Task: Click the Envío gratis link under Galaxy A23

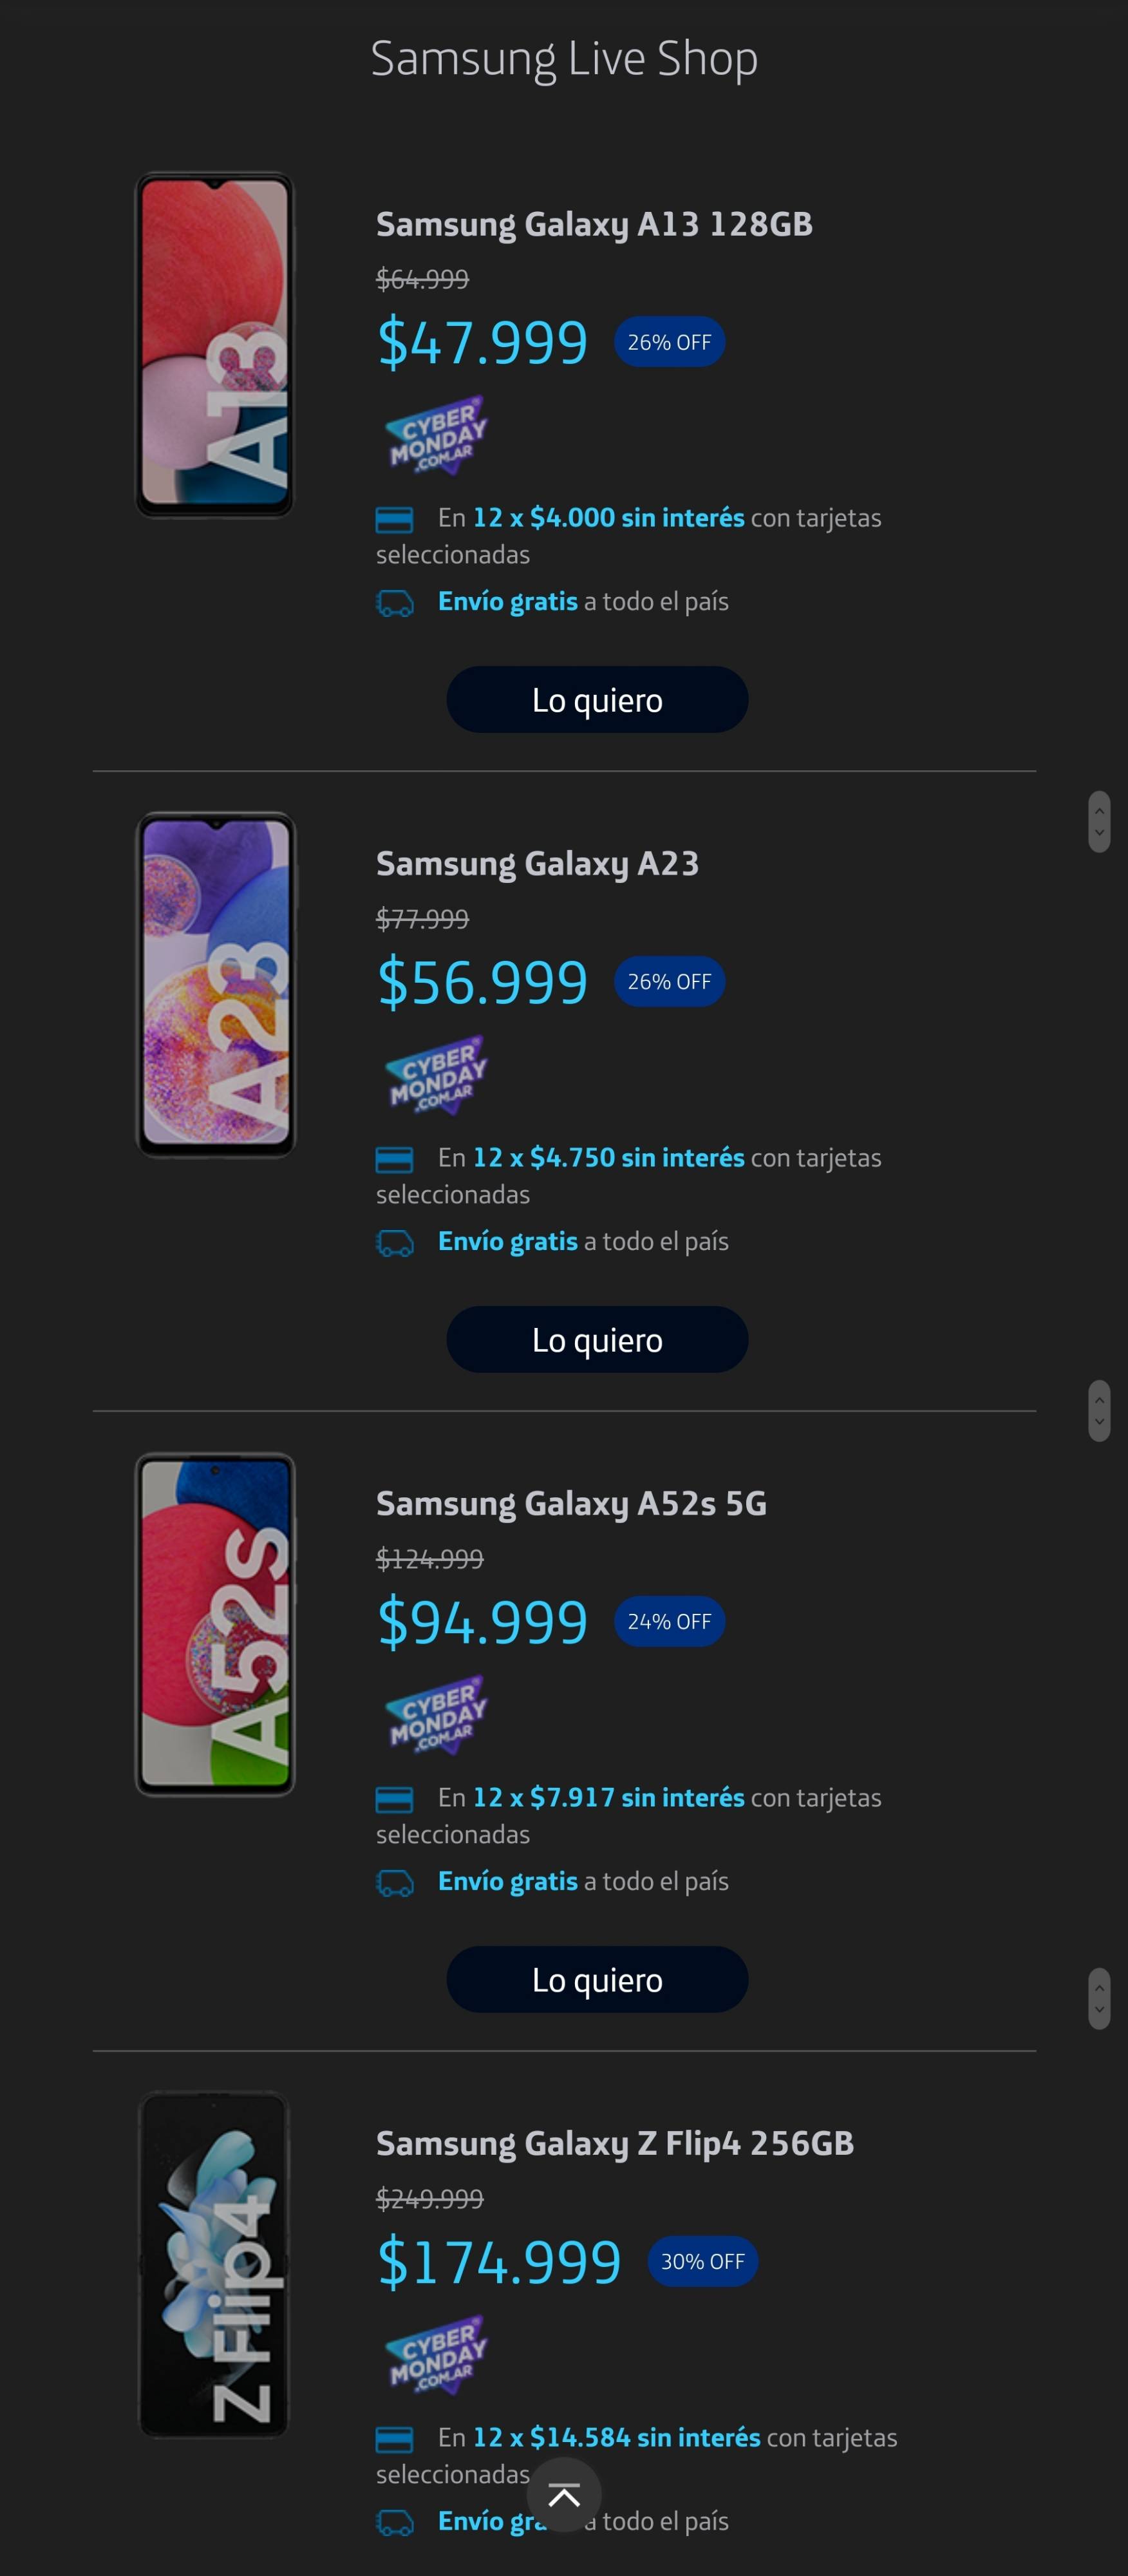Action: click(x=507, y=1240)
